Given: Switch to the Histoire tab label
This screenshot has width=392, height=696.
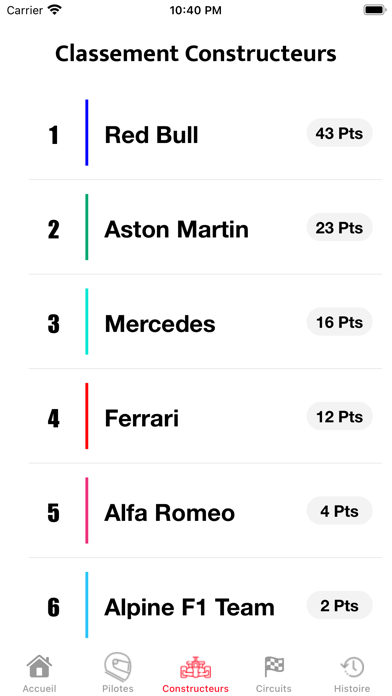Looking at the screenshot, I should (352, 688).
